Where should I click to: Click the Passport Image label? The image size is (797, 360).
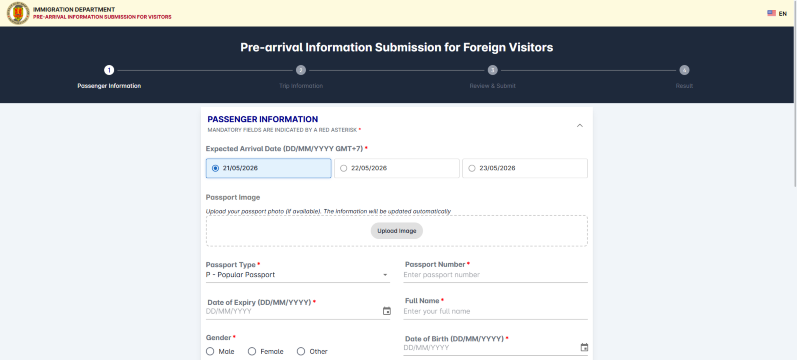[x=233, y=197]
